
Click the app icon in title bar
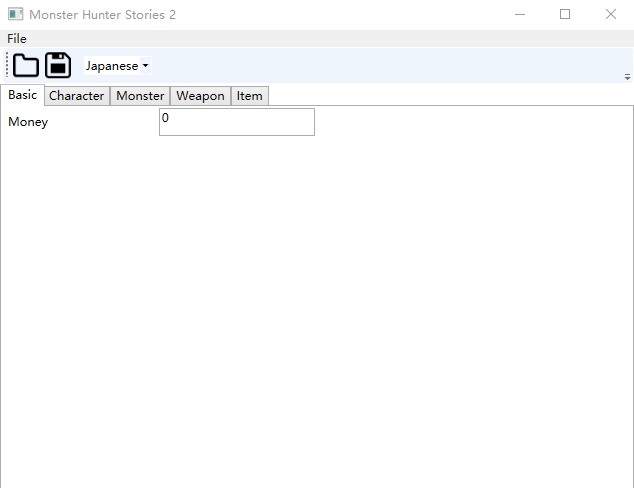click(x=15, y=14)
